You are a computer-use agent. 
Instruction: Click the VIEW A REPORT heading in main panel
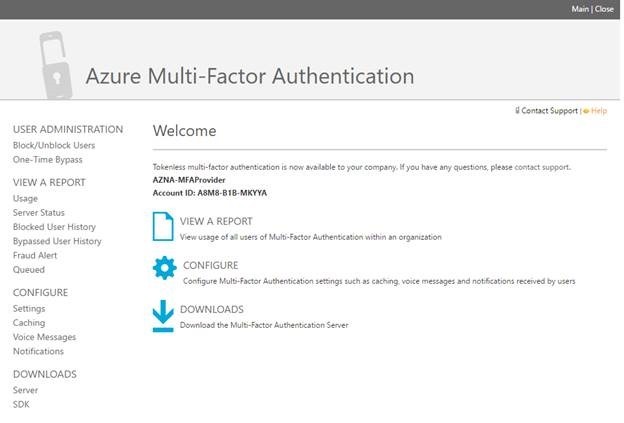click(216, 221)
